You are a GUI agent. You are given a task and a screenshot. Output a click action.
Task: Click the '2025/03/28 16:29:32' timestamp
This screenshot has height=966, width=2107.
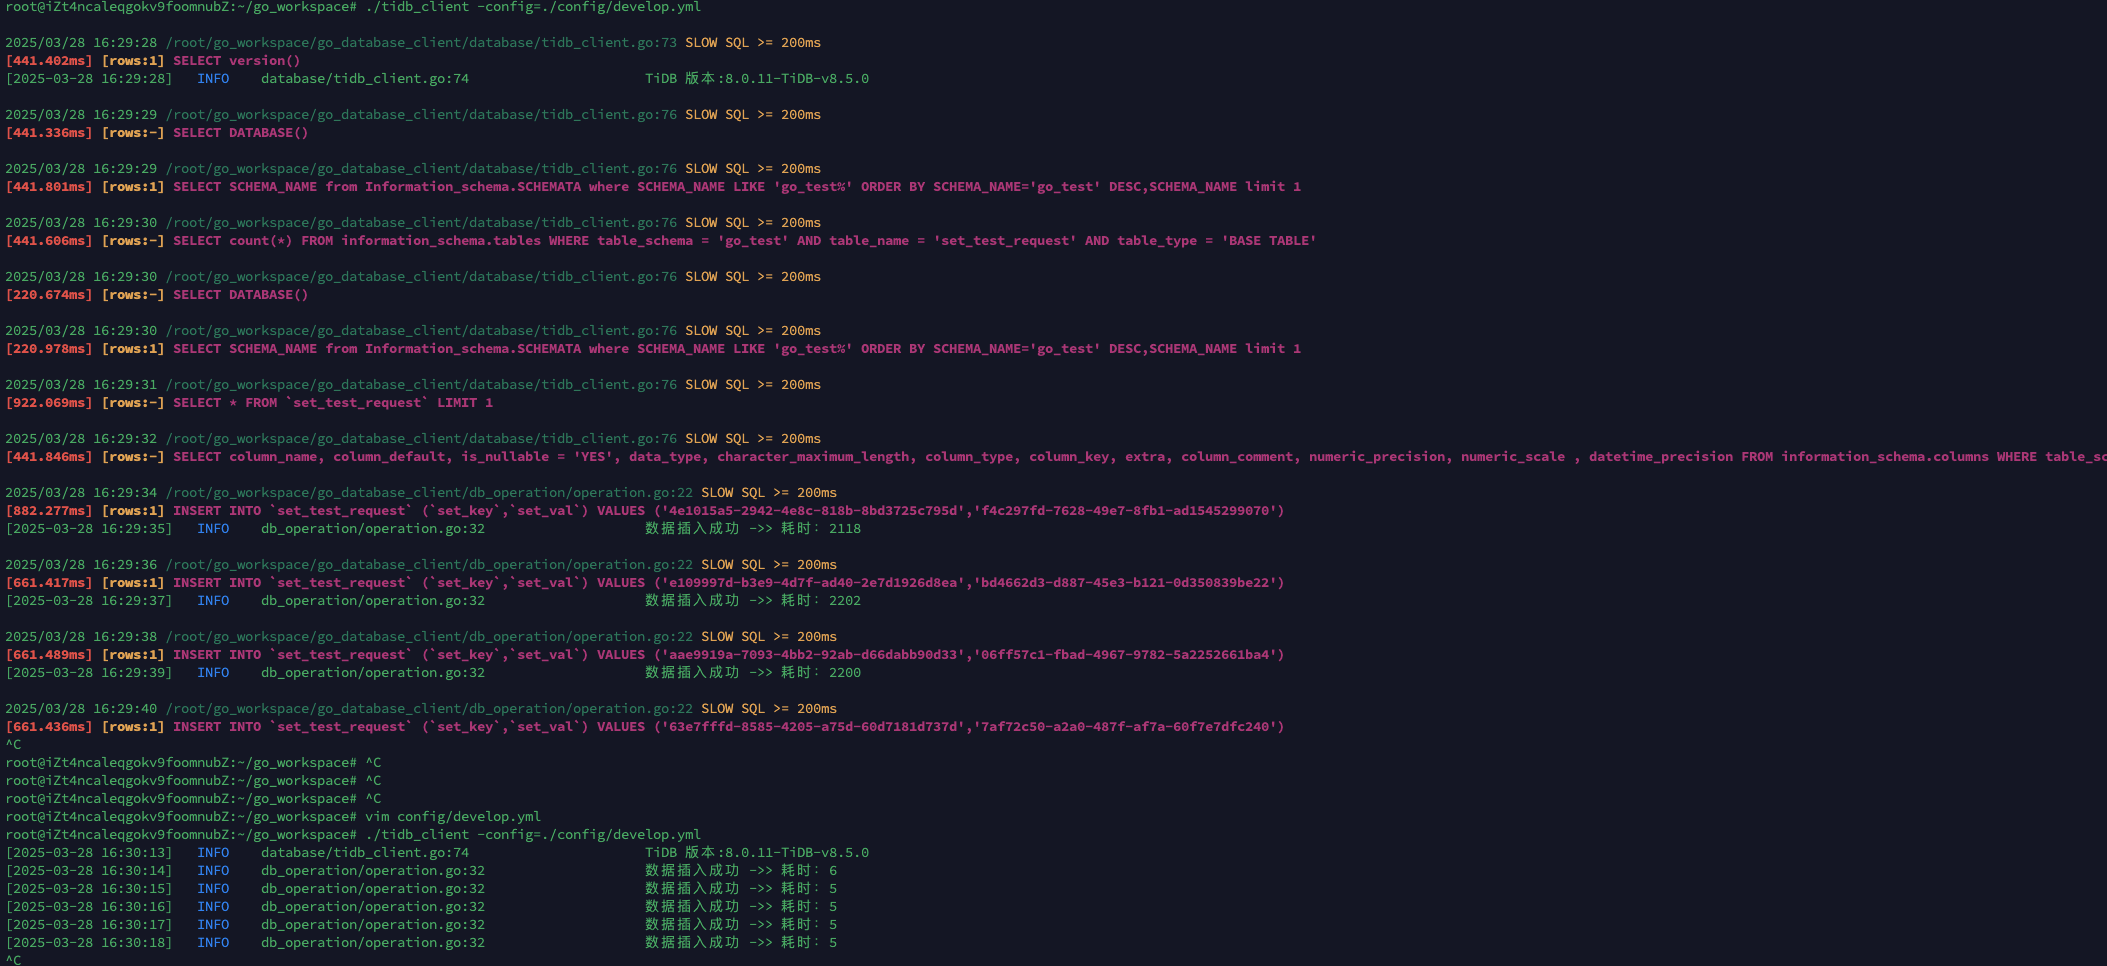pos(81,439)
